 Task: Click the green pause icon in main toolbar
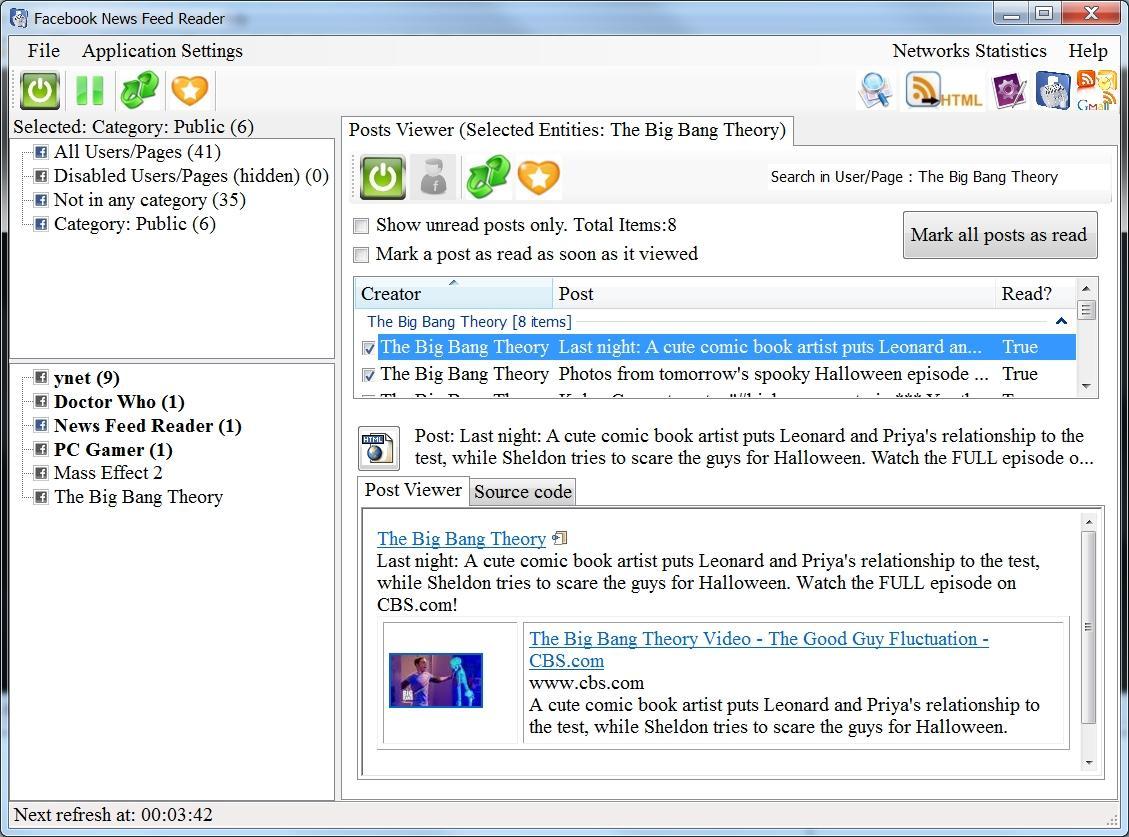[x=90, y=91]
